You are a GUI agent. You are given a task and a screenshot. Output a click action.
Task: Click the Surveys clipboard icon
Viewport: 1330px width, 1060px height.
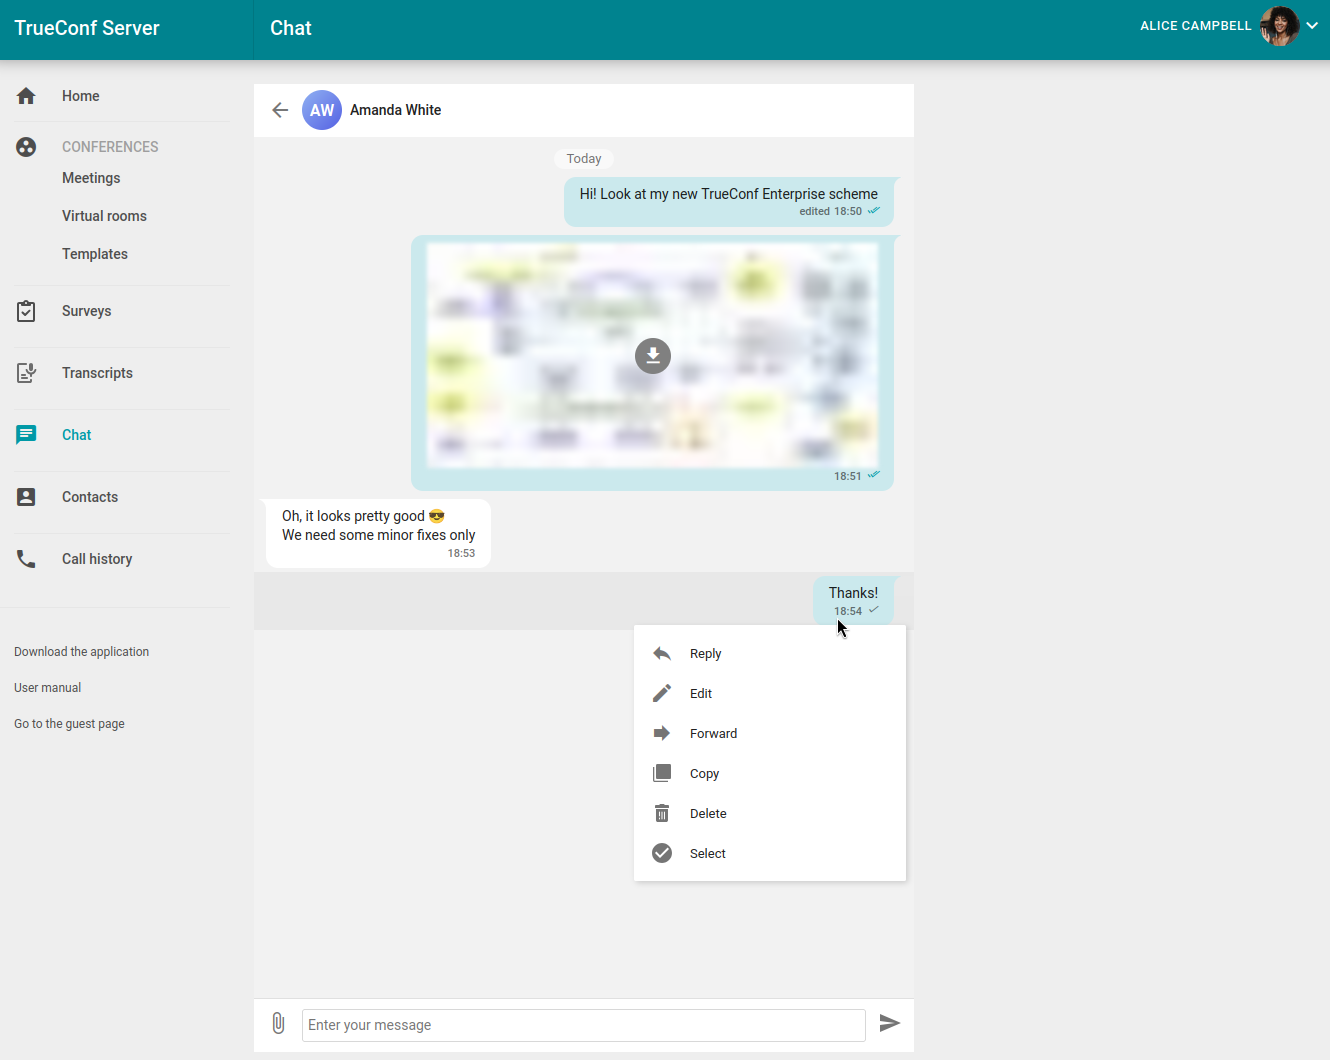(x=26, y=311)
